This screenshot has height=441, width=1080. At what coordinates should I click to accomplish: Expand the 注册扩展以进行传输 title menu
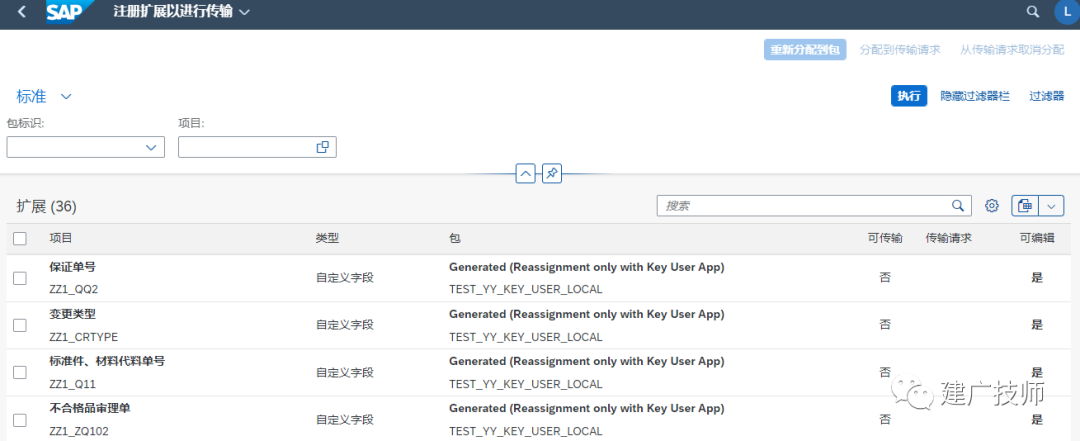coord(244,12)
